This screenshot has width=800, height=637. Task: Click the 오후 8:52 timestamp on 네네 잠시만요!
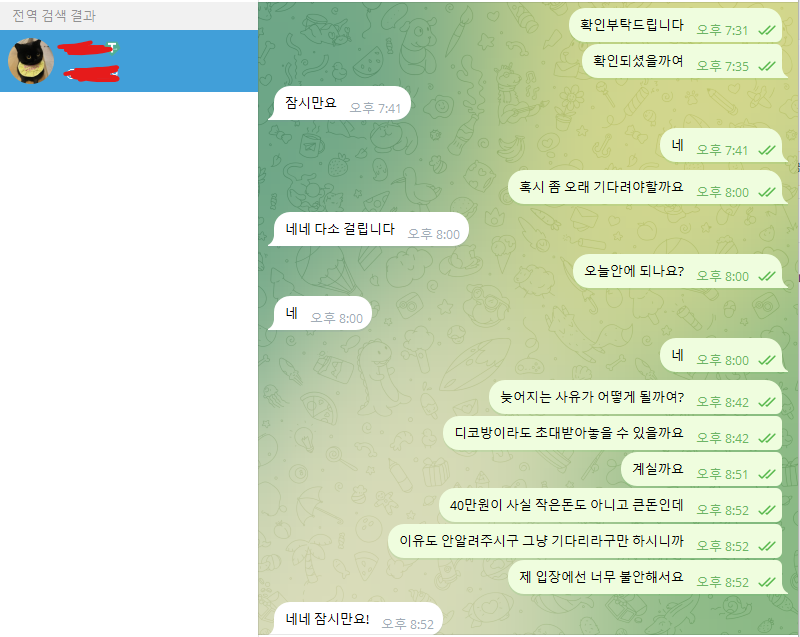point(407,624)
